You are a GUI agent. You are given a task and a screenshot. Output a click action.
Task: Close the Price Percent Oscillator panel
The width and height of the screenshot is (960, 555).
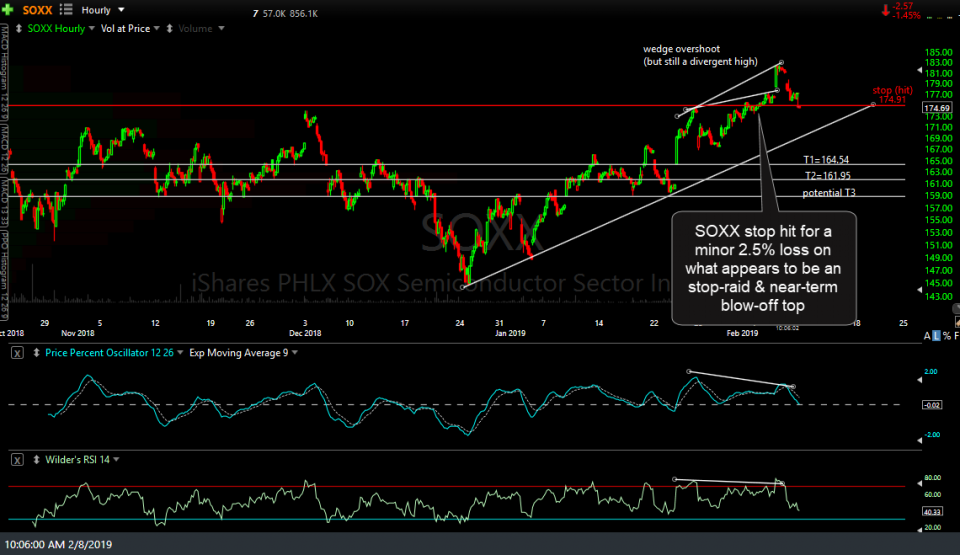pos(17,353)
